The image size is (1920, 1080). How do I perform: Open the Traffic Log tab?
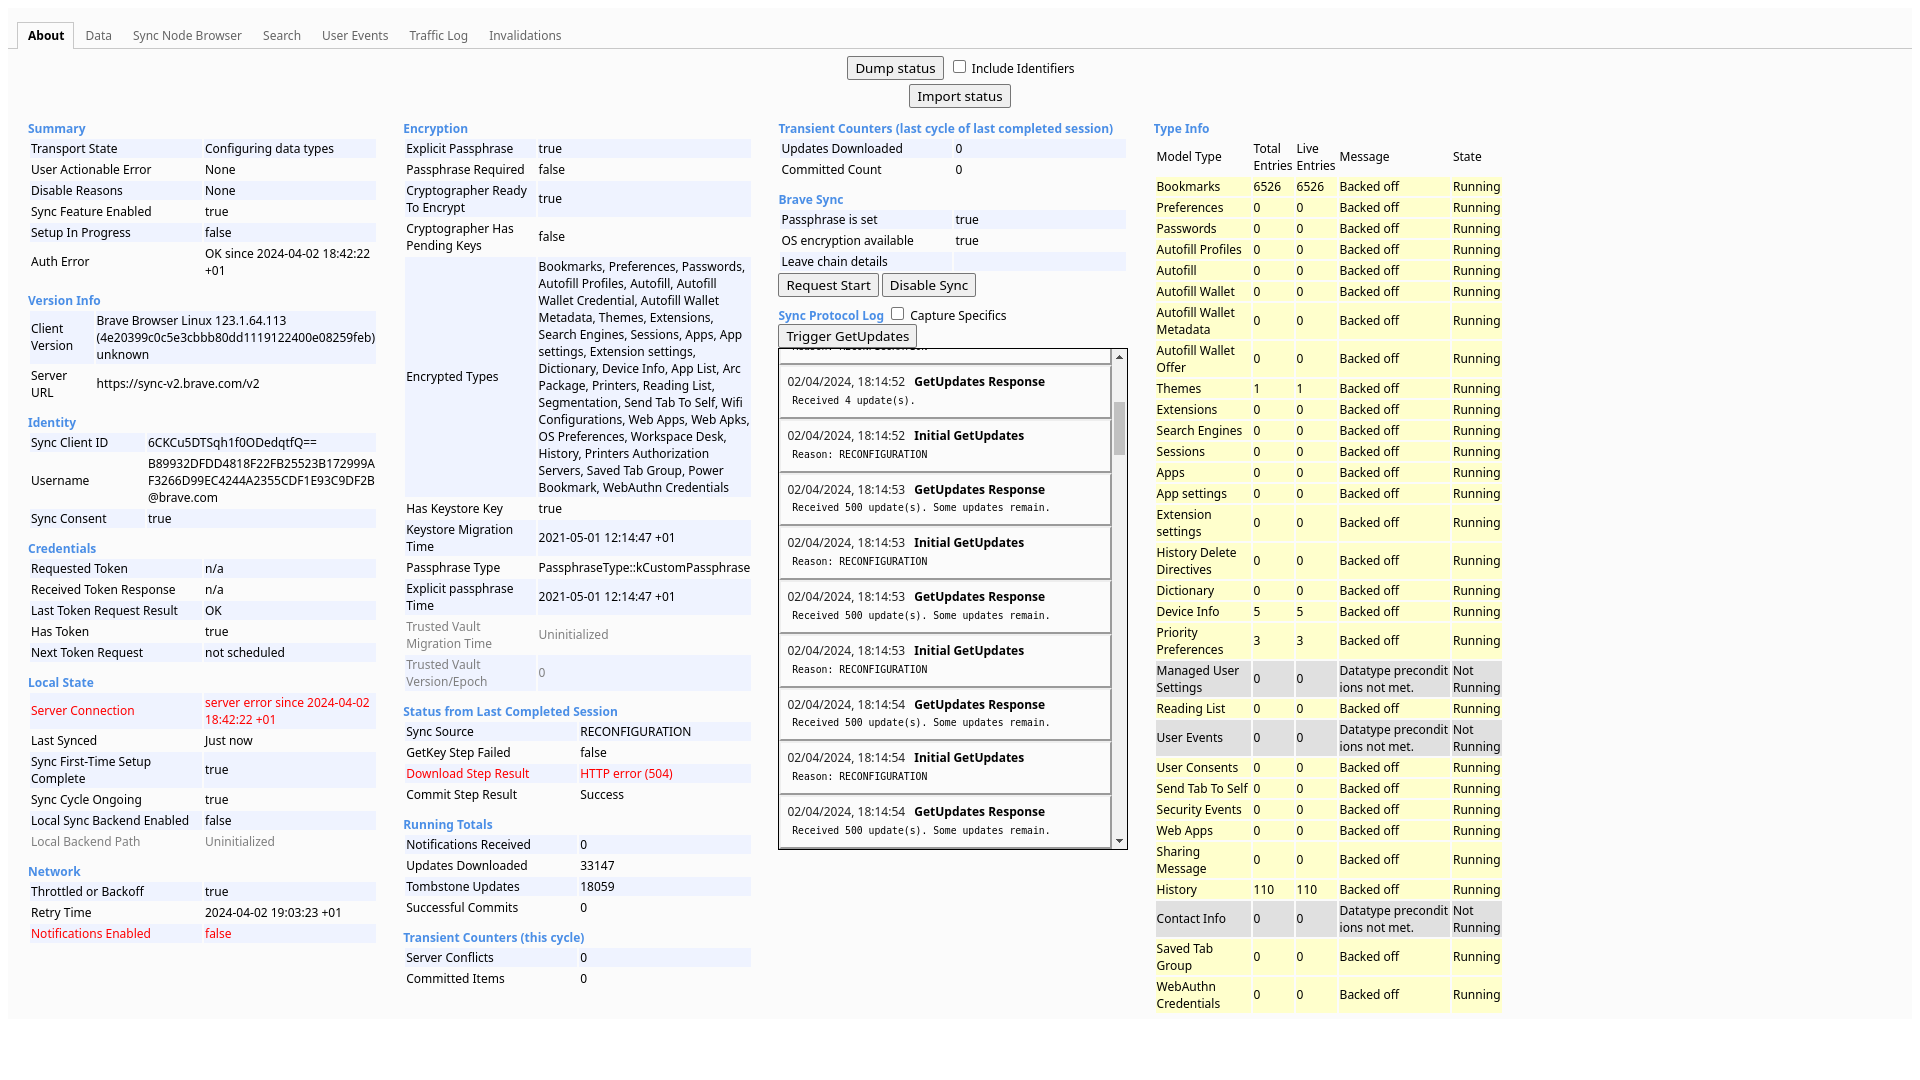coord(438,35)
